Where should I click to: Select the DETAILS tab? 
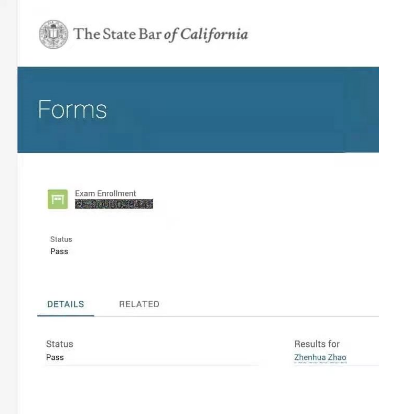click(x=66, y=304)
